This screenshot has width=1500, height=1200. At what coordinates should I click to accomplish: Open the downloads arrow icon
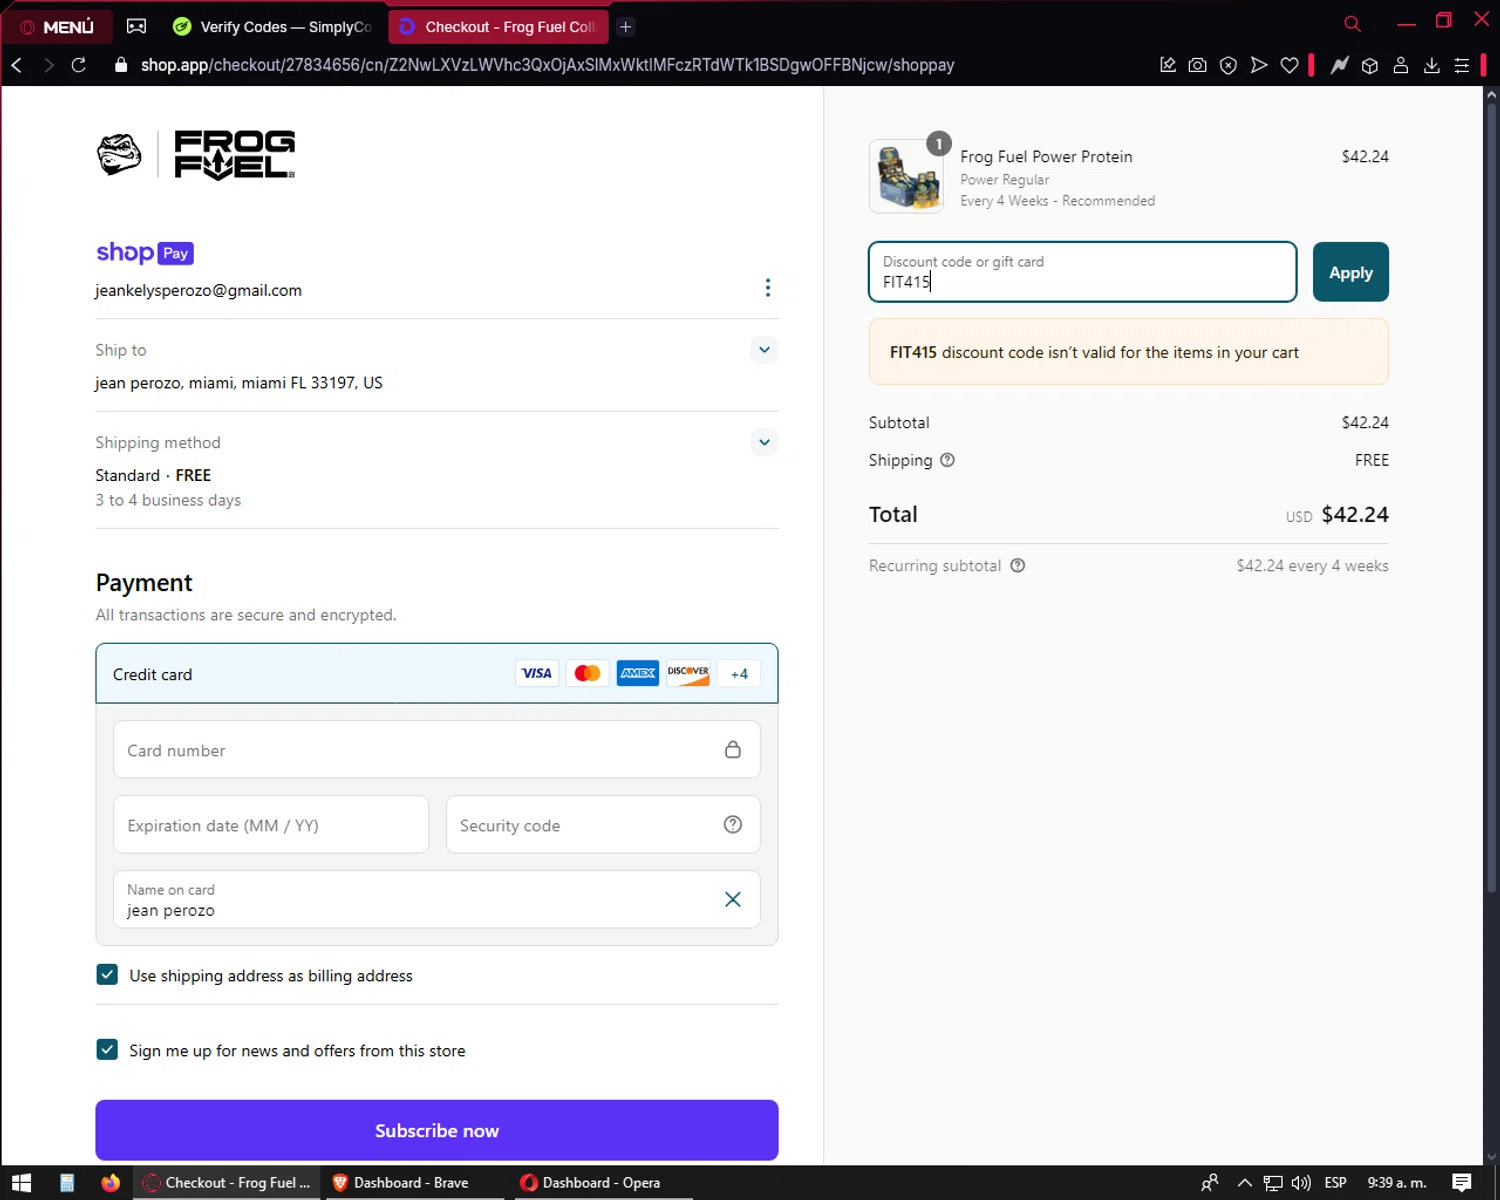pyautogui.click(x=1432, y=65)
